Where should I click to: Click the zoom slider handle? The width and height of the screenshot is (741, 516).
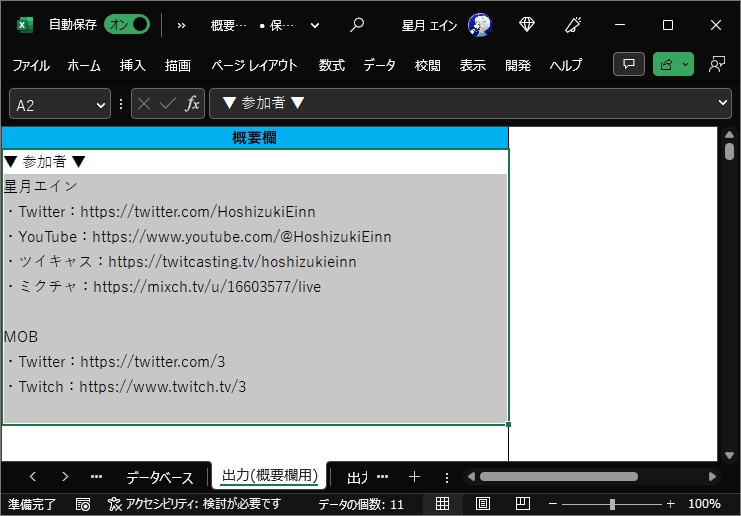coord(612,504)
